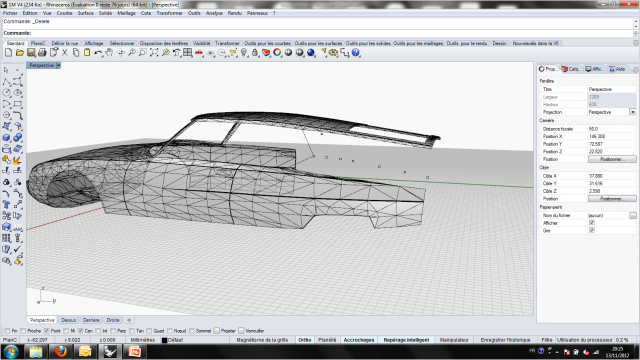Select the Rectangle tool in left toolbar
The image size is (640, 360).
click(18, 104)
